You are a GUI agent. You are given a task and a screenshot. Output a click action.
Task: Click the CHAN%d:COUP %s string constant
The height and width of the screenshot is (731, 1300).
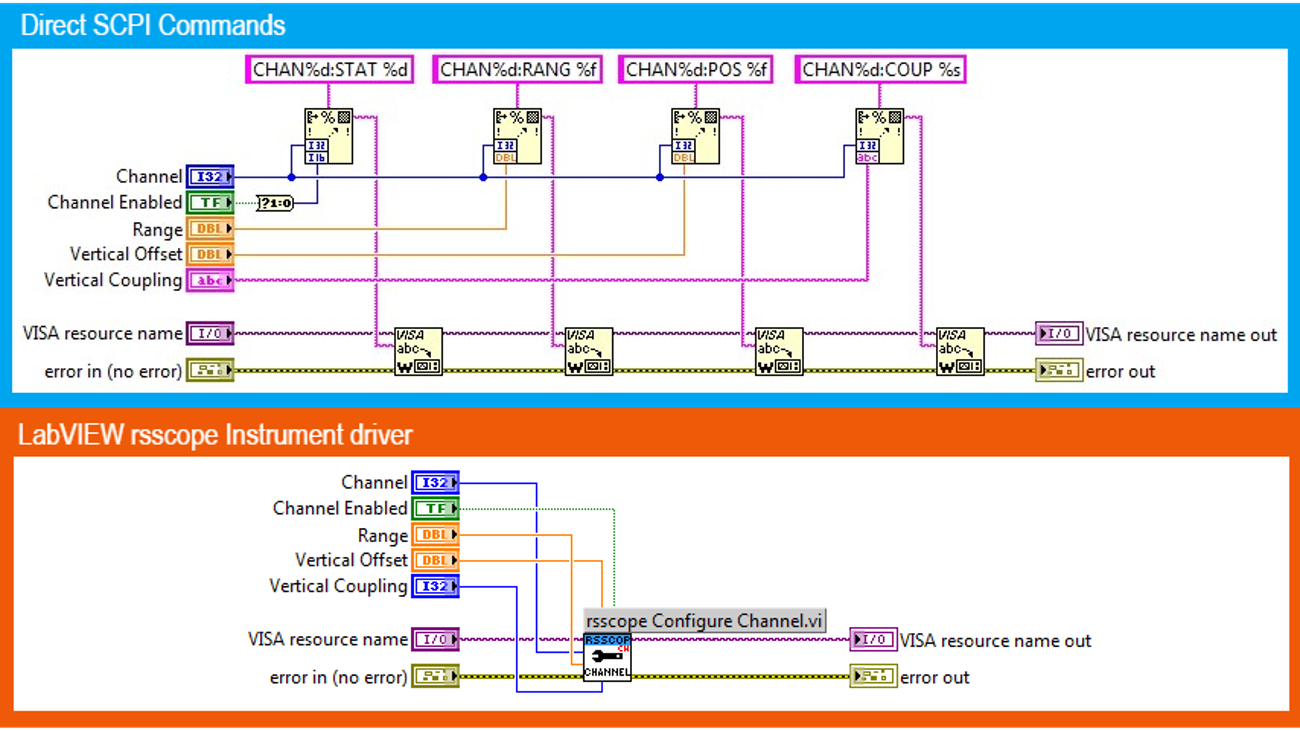pyautogui.click(x=881, y=70)
